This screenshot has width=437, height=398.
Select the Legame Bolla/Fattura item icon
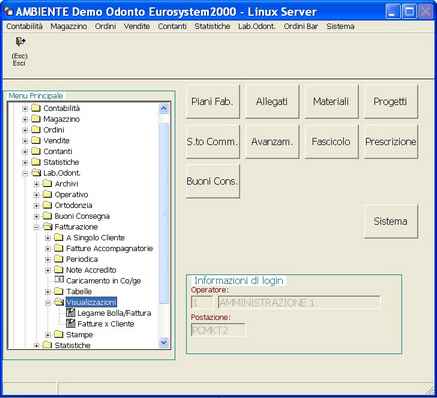point(70,313)
